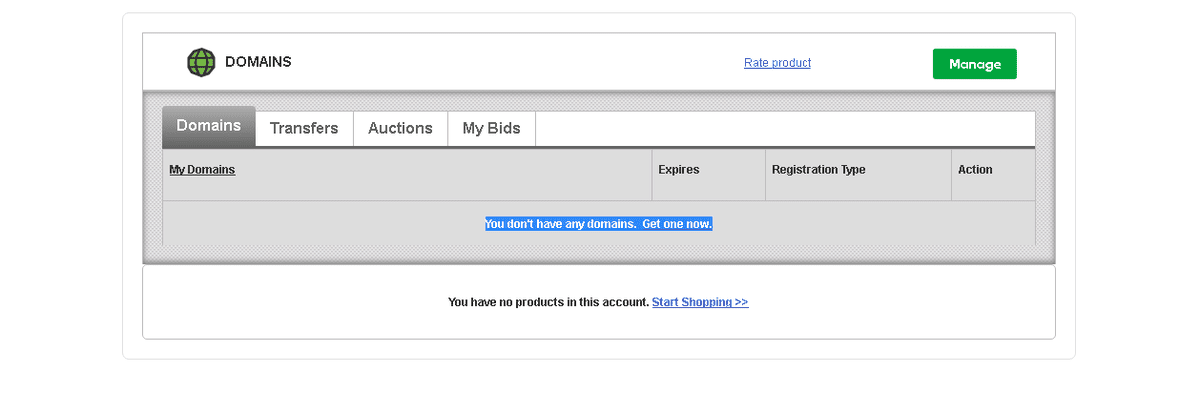1200x393 pixels.
Task: Click empty table row left of the highlighted message
Action: point(320,224)
